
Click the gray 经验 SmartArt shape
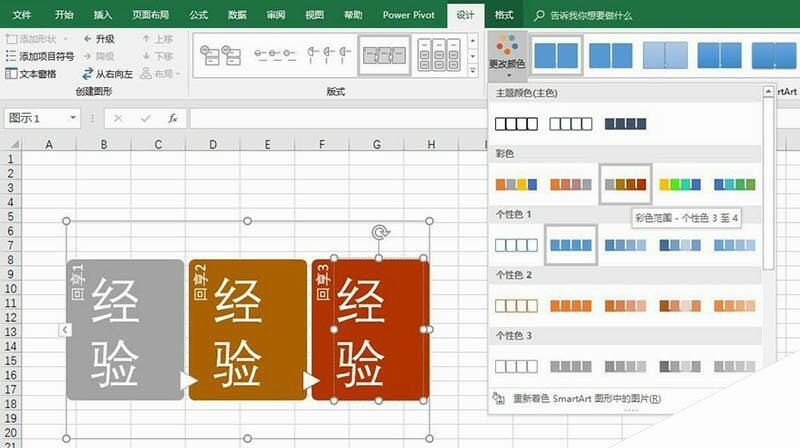pyautogui.click(x=125, y=330)
